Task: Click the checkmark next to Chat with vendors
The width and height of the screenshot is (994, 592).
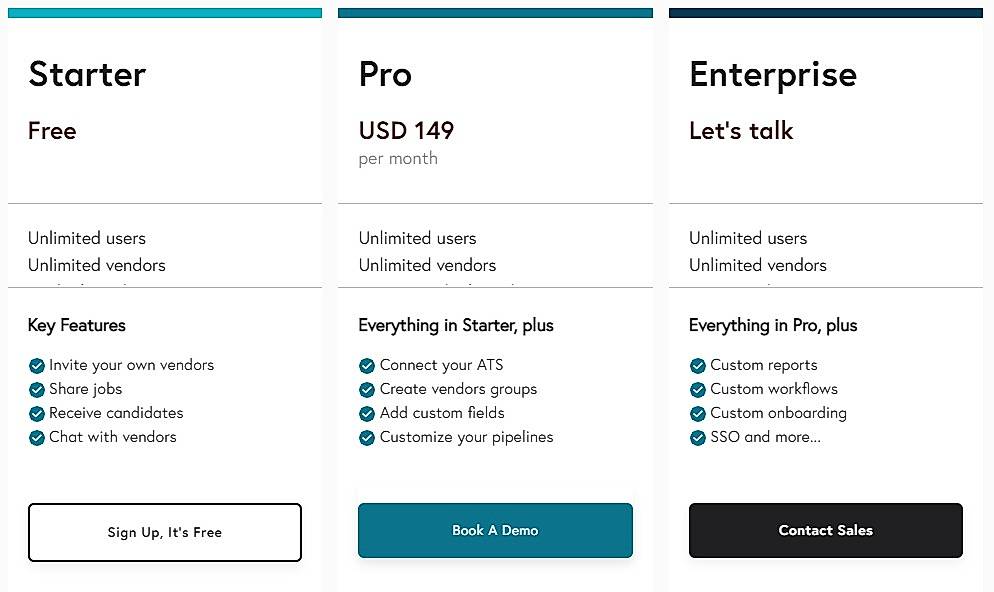Action: [x=37, y=437]
